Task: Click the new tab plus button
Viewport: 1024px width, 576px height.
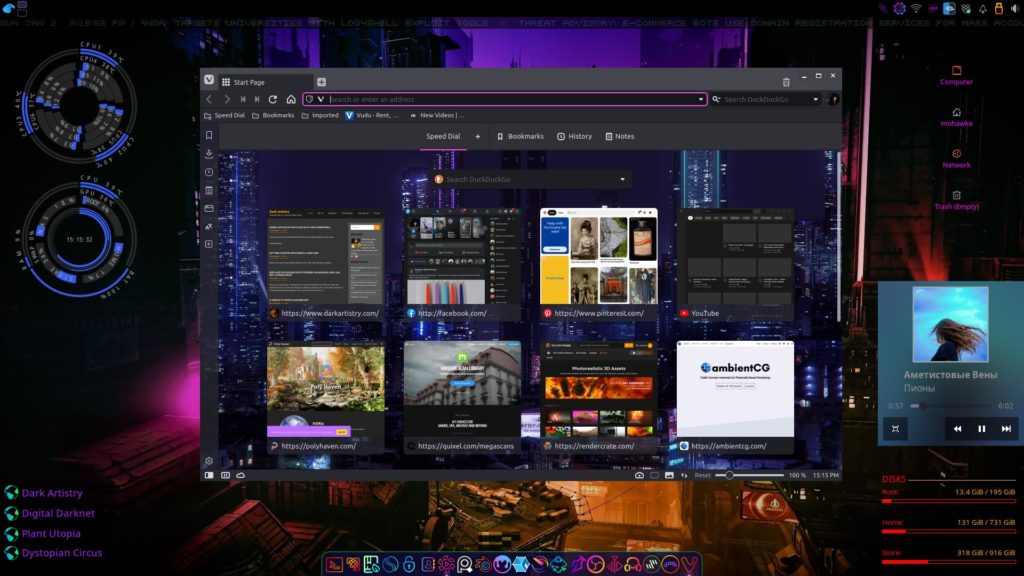Action: point(321,82)
